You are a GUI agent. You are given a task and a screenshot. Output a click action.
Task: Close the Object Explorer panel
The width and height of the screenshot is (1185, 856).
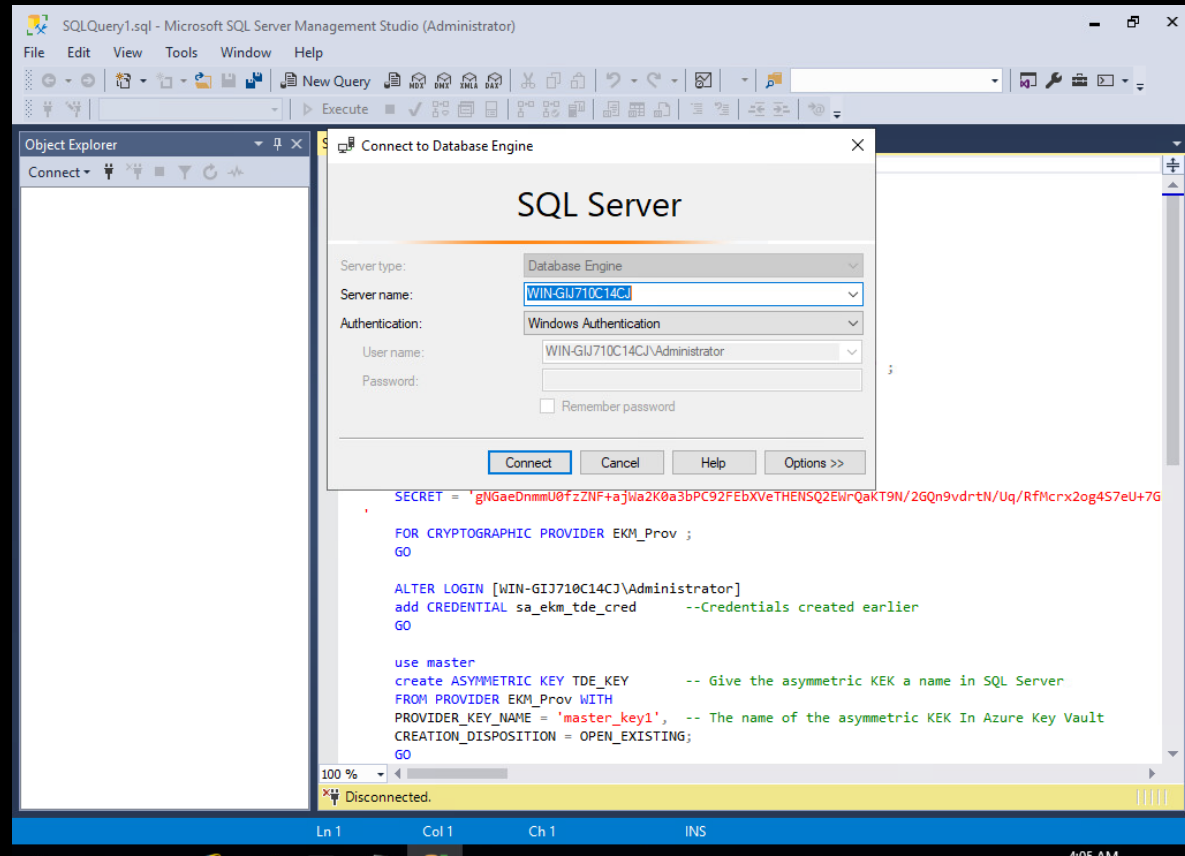[297, 144]
